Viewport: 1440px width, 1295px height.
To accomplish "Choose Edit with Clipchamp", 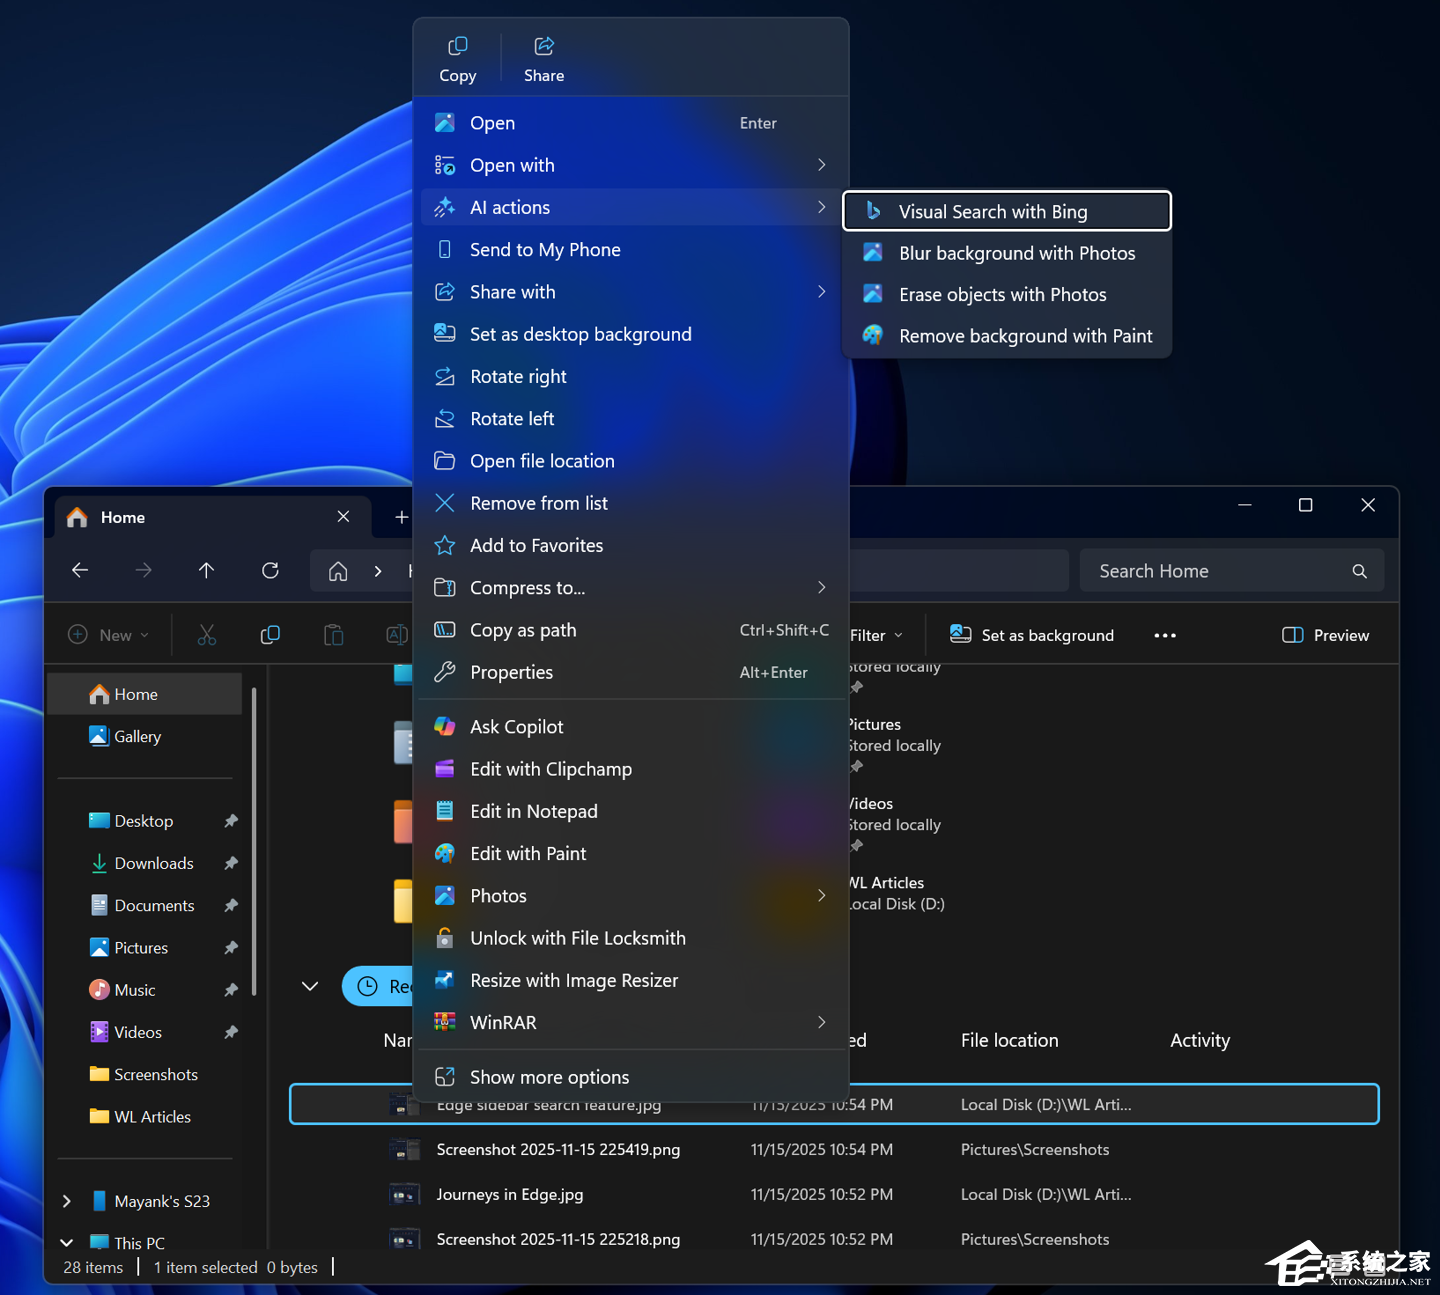I will pos(631,769).
